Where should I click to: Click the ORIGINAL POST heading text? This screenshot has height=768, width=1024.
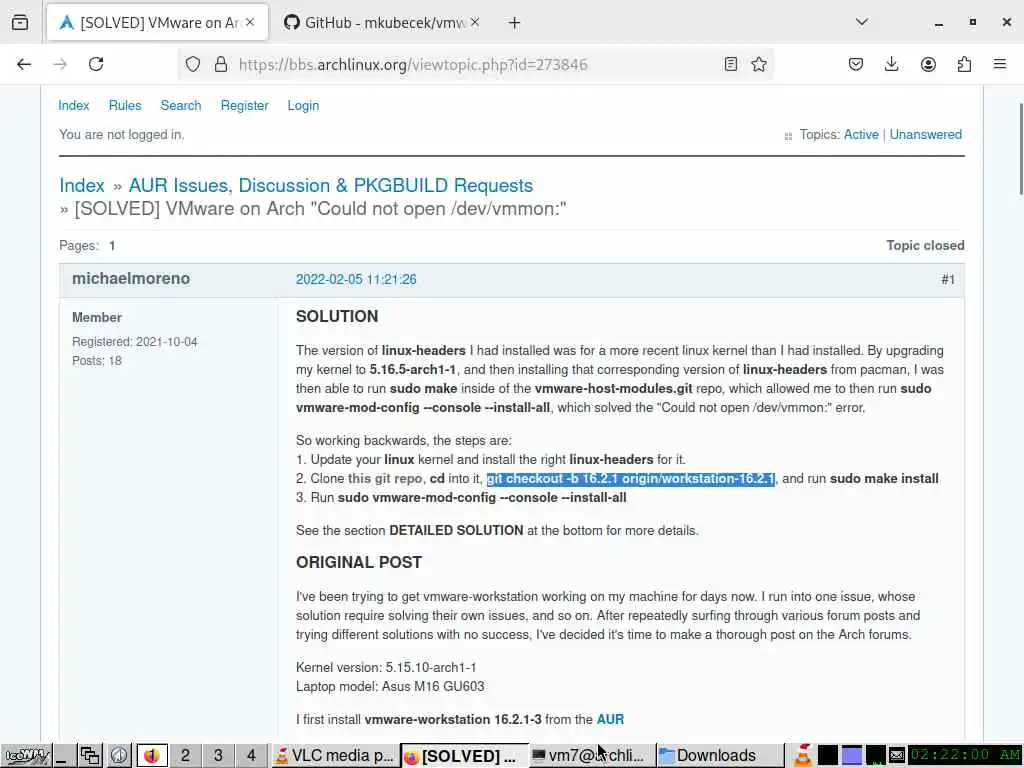[359, 562]
